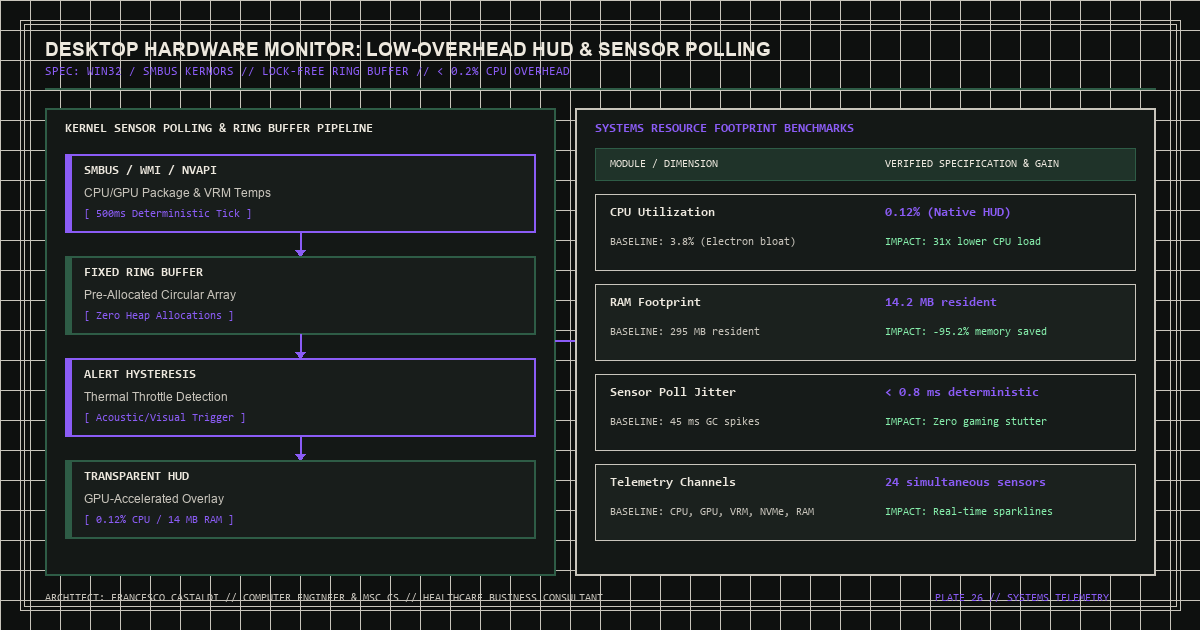
Task: Select the 'RAM Footprint' row title
Action: (x=655, y=302)
